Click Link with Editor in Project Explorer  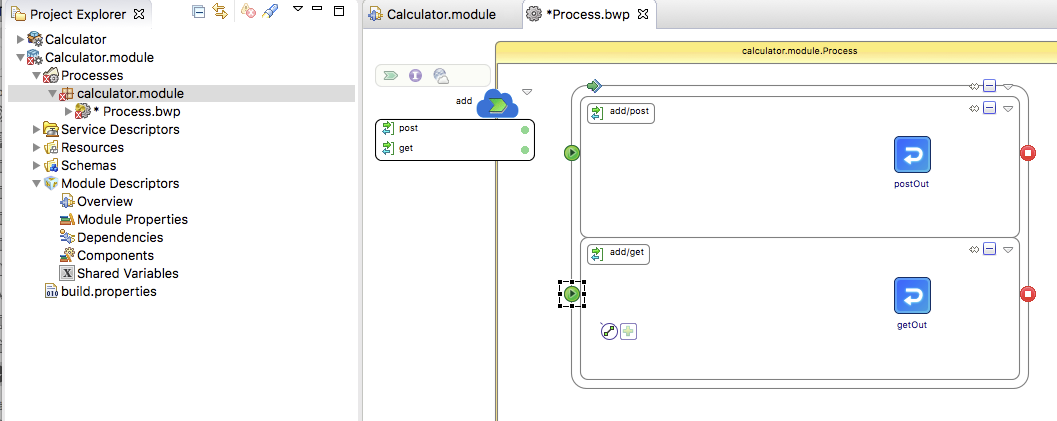[221, 14]
